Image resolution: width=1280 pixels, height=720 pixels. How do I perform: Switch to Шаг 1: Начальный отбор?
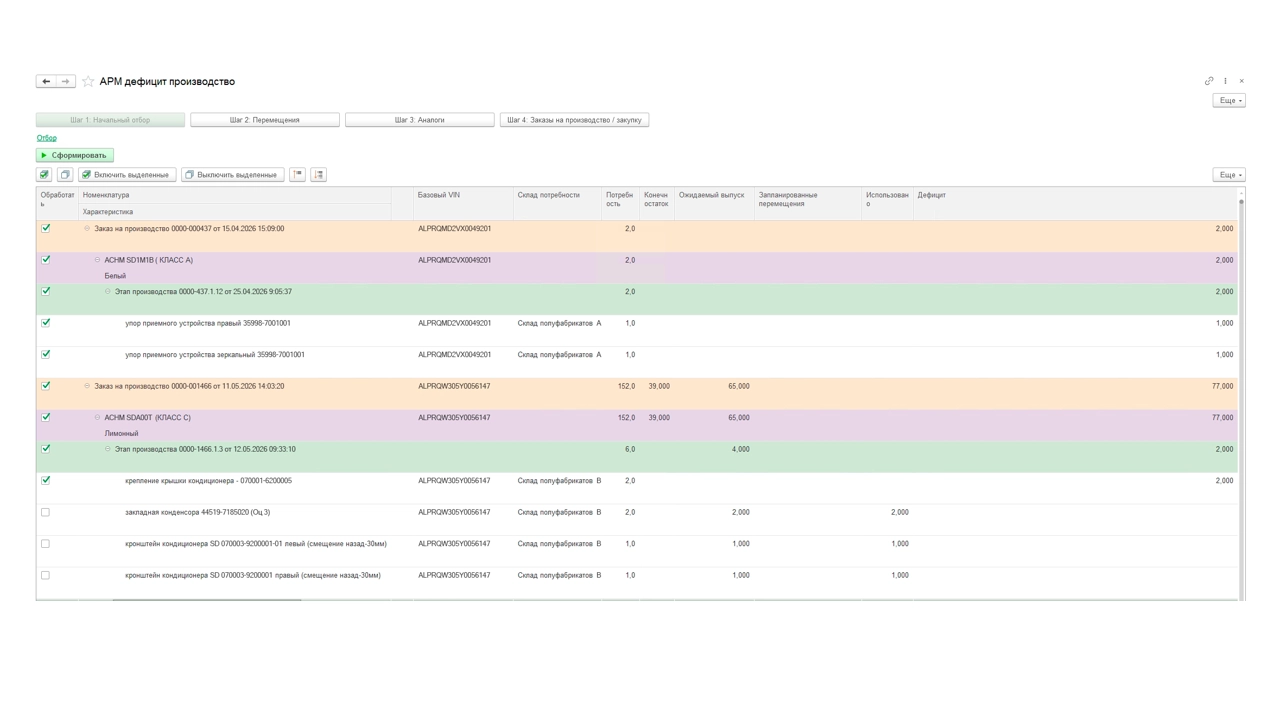[110, 120]
